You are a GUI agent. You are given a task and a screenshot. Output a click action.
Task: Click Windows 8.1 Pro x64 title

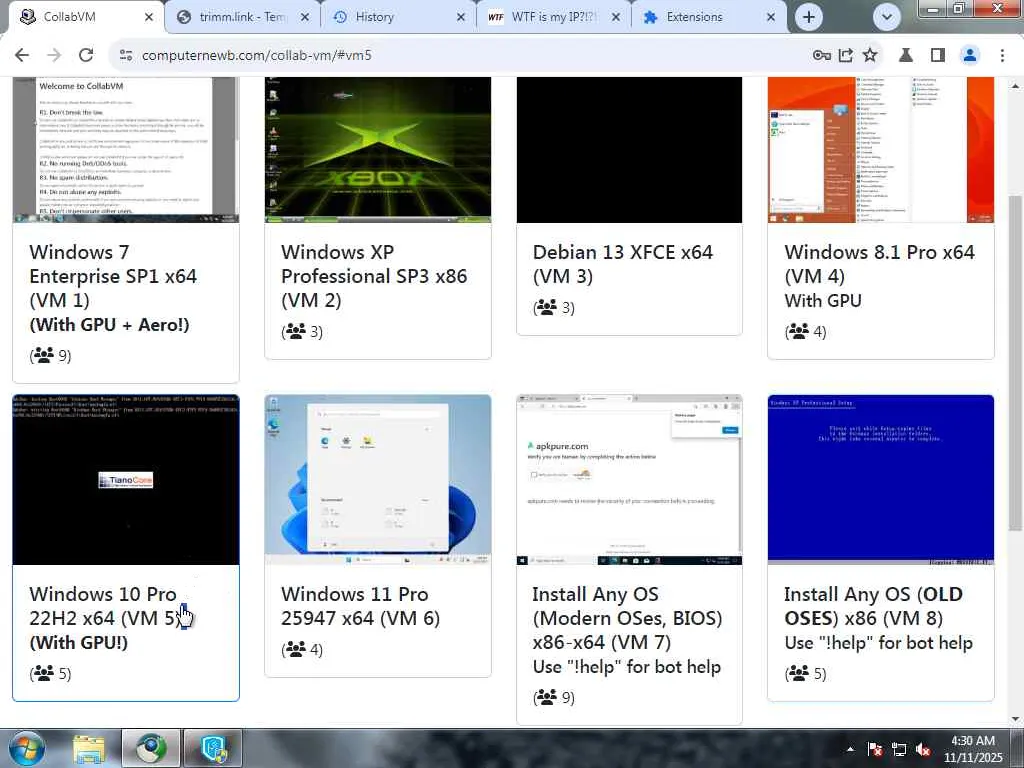pos(880,264)
